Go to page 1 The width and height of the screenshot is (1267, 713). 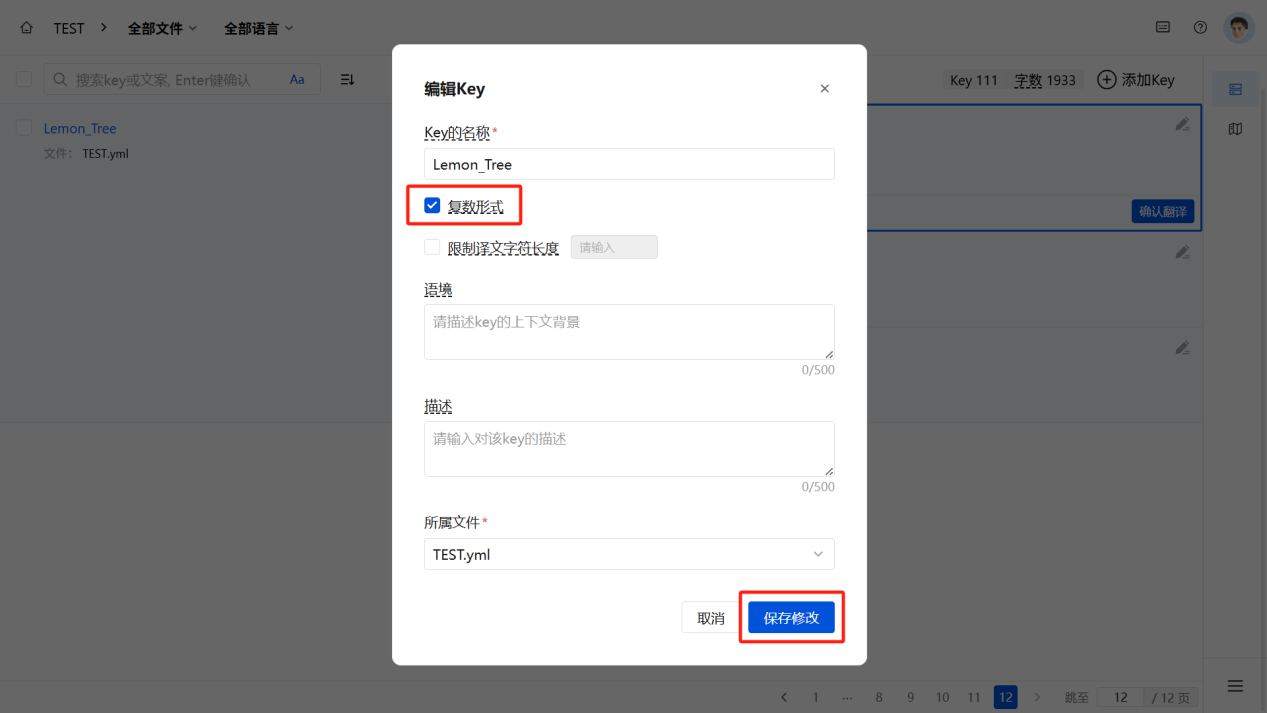coord(815,697)
